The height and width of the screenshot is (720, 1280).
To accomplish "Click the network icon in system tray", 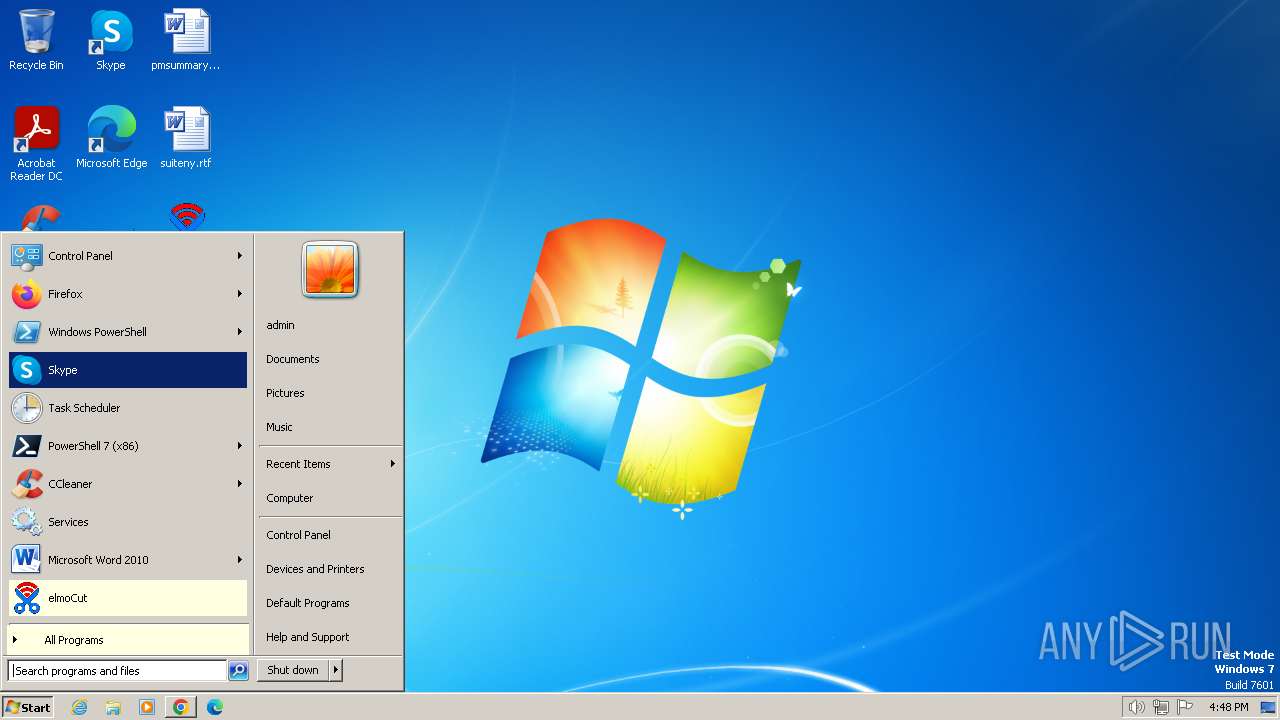I will click(x=1161, y=707).
